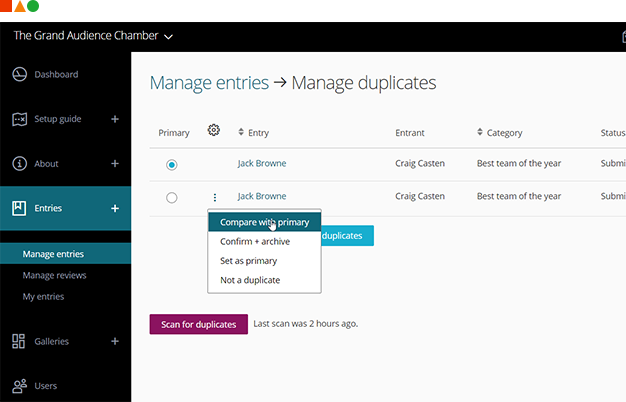The height and width of the screenshot is (402, 626).
Task: Click the About info icon
Action: tap(18, 164)
